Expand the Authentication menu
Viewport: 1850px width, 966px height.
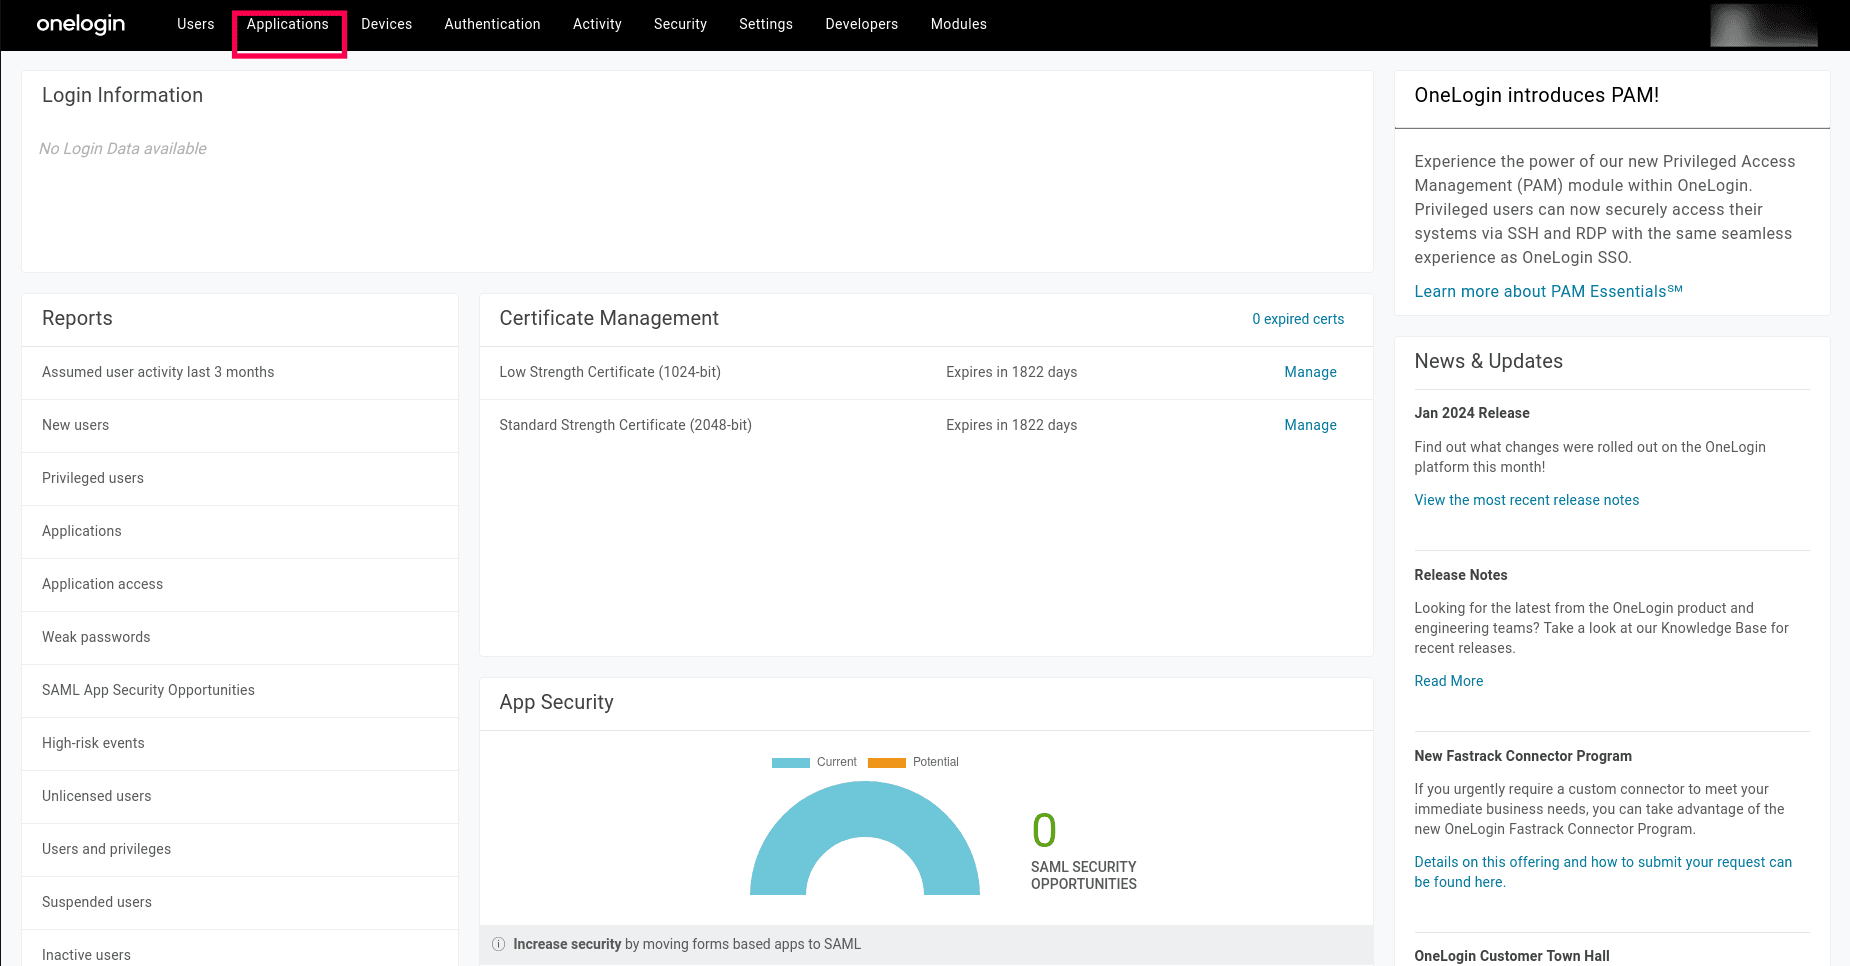click(x=492, y=24)
